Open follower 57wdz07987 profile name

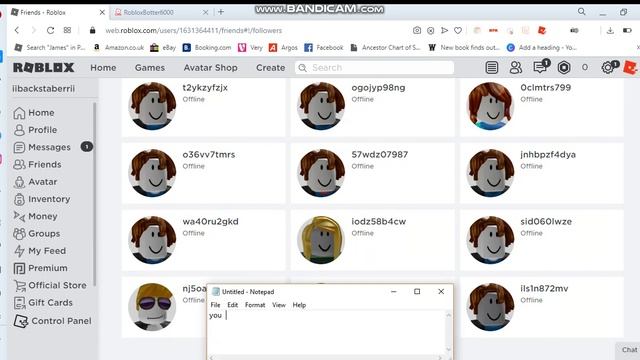pyautogui.click(x=380, y=155)
